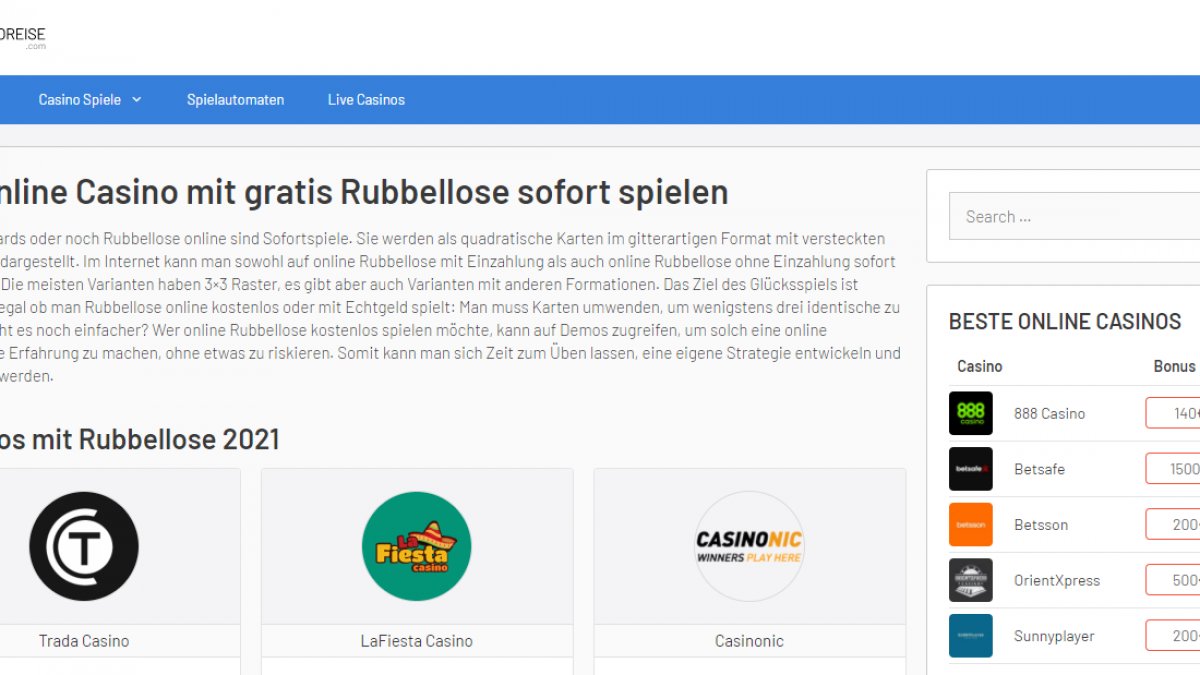Go to Spielautomaten page
Viewport: 1200px width, 675px height.
coord(235,100)
